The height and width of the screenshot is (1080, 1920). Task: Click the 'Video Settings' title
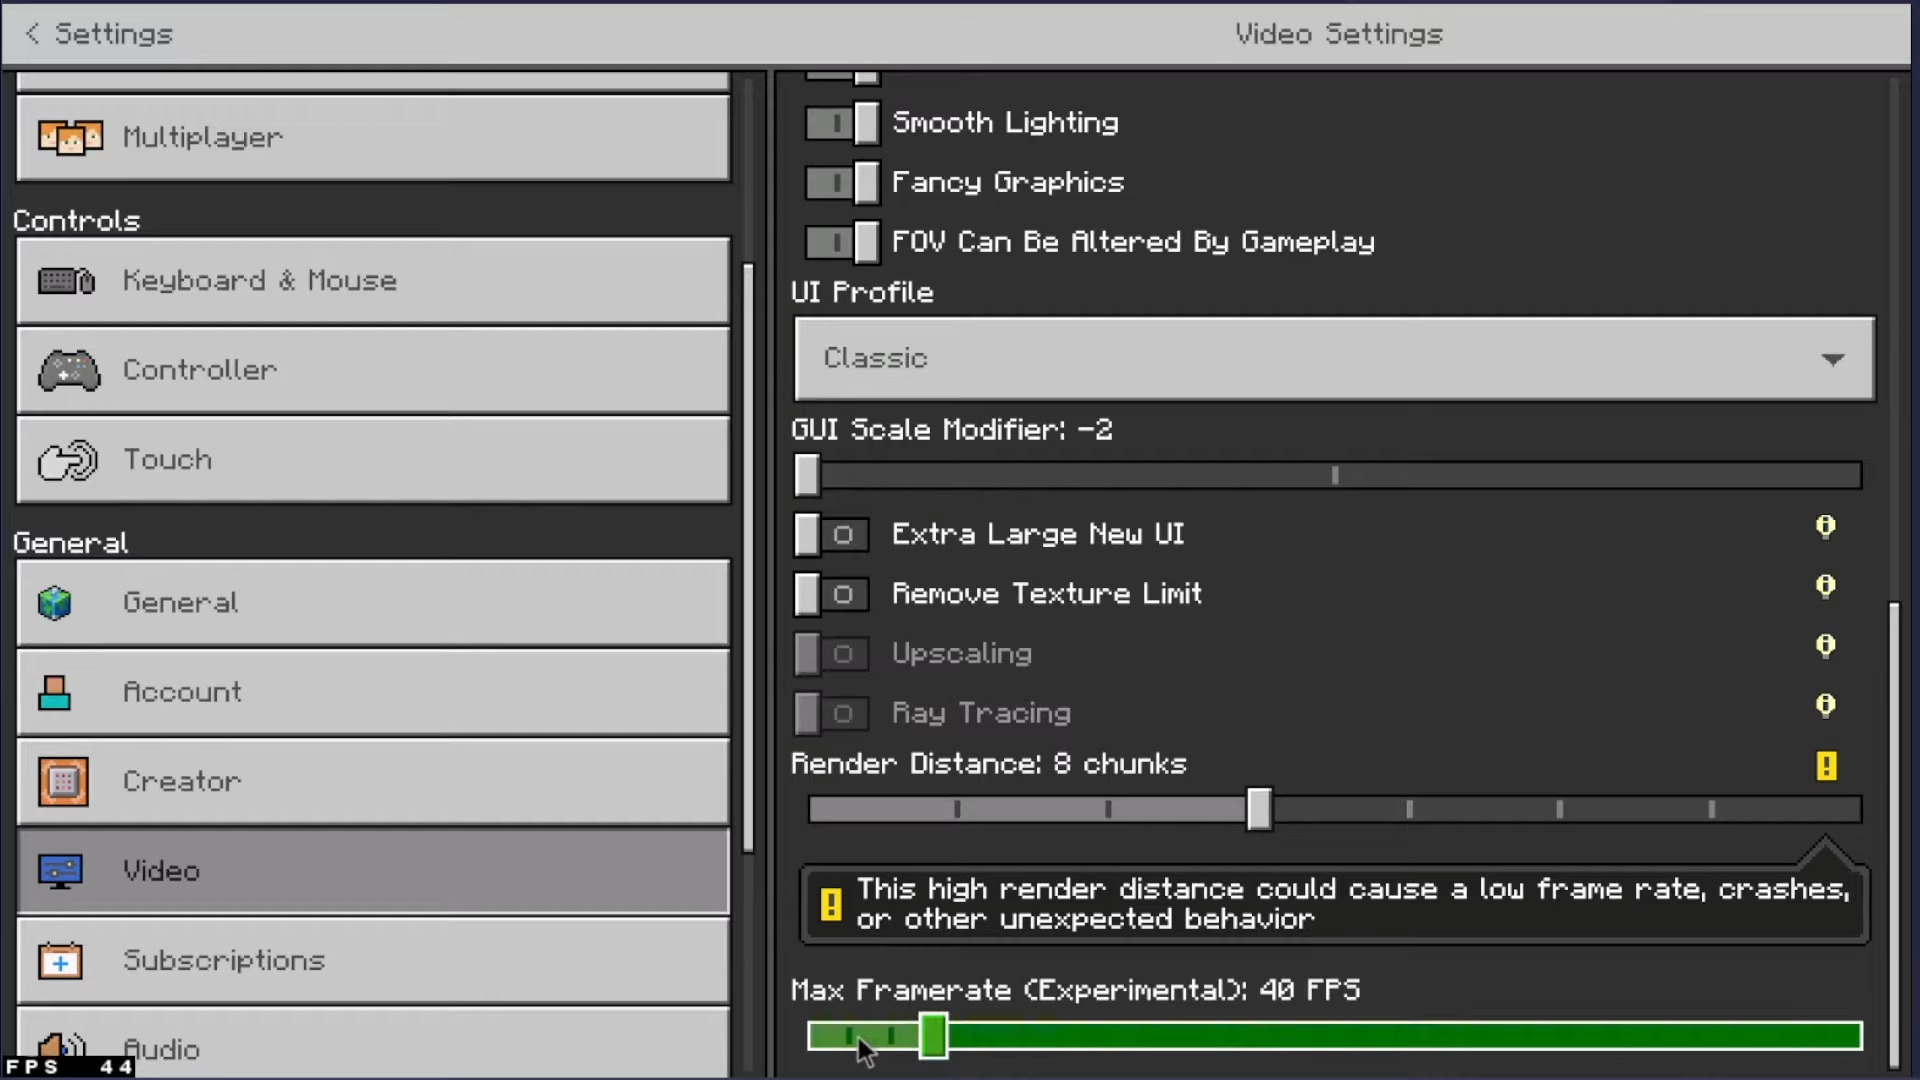(x=1338, y=34)
